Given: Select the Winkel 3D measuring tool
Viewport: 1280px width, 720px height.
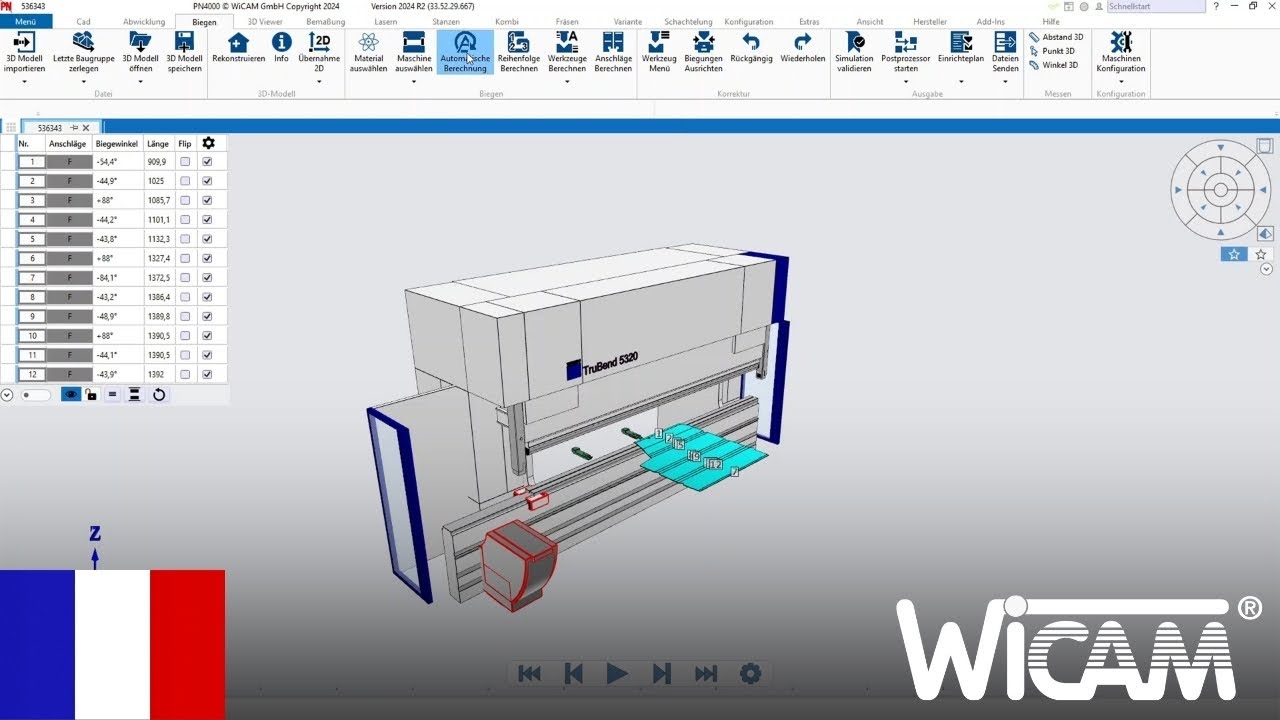Looking at the screenshot, I should pyautogui.click(x=1054, y=65).
